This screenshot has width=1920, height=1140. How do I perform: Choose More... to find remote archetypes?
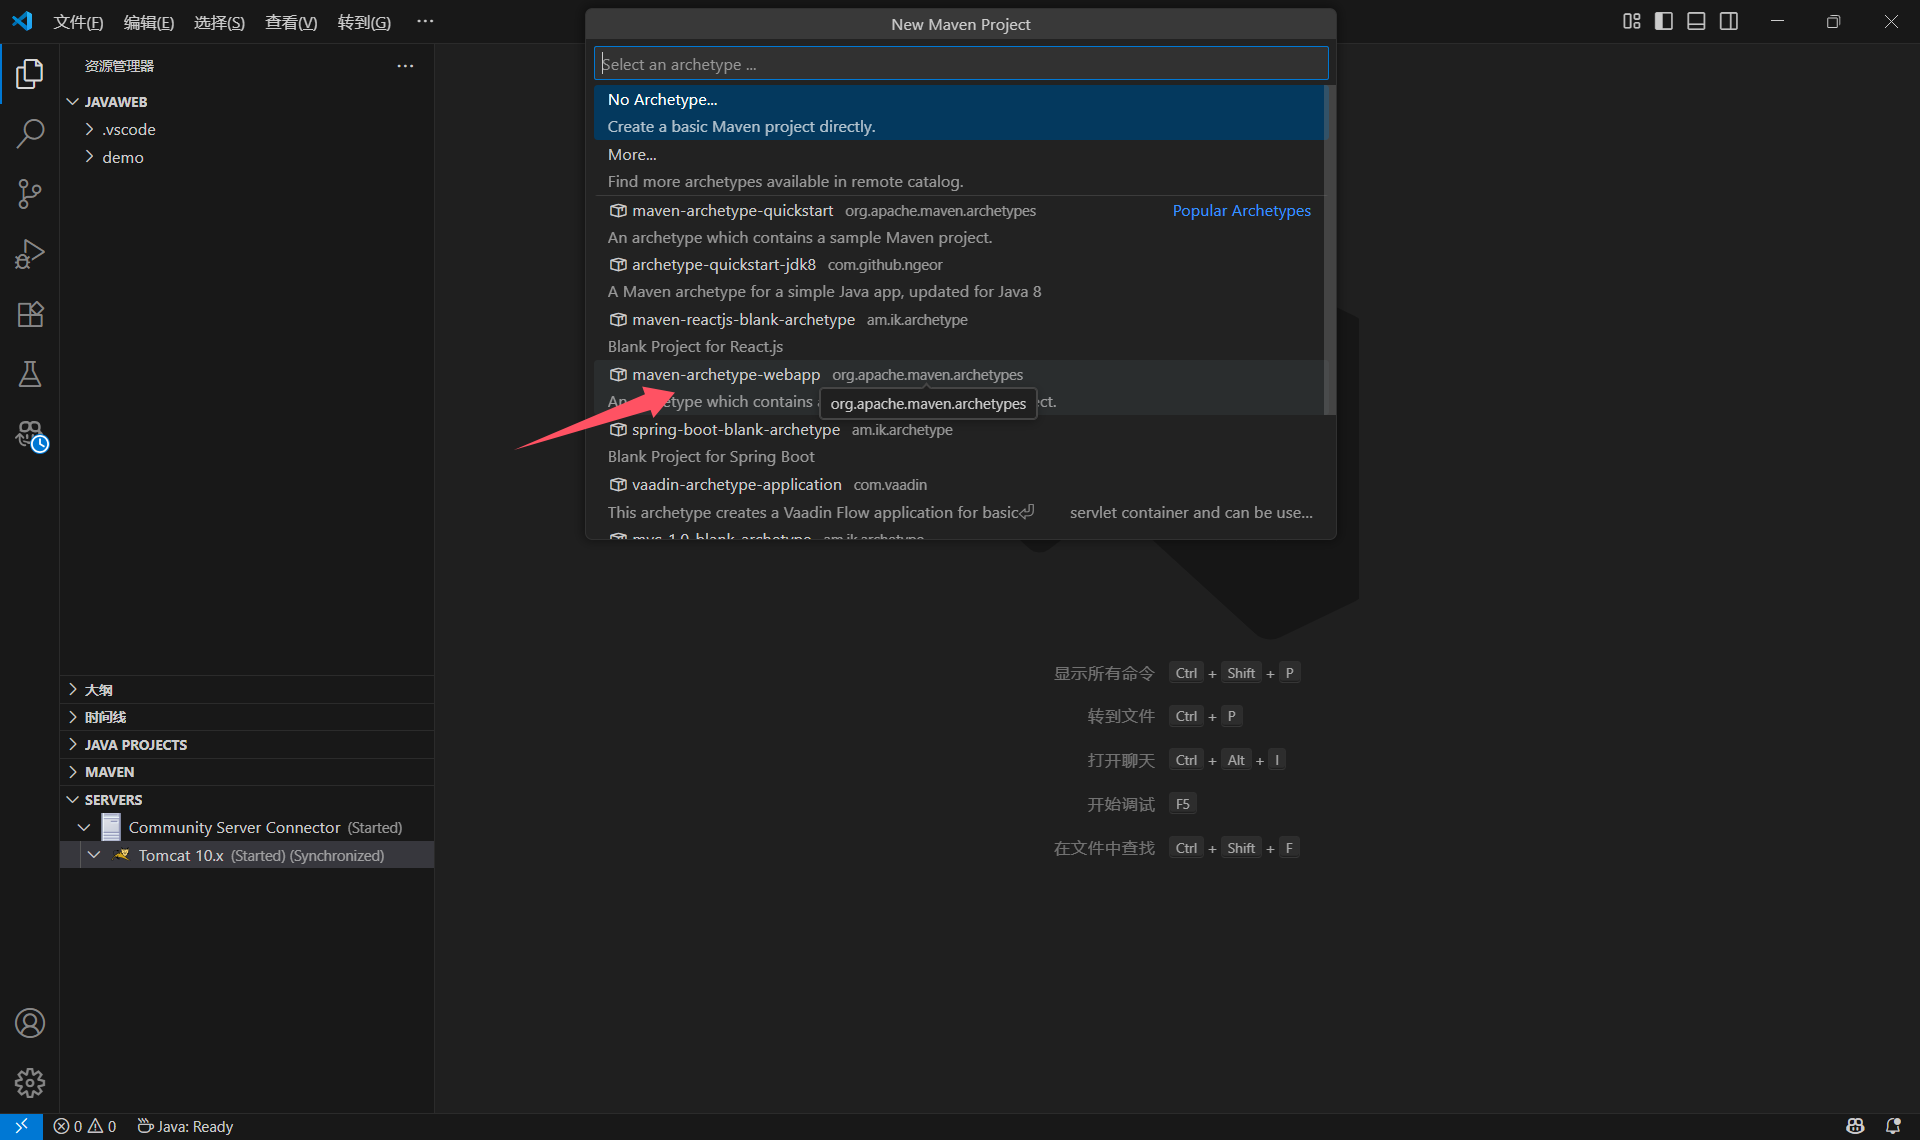click(x=632, y=155)
